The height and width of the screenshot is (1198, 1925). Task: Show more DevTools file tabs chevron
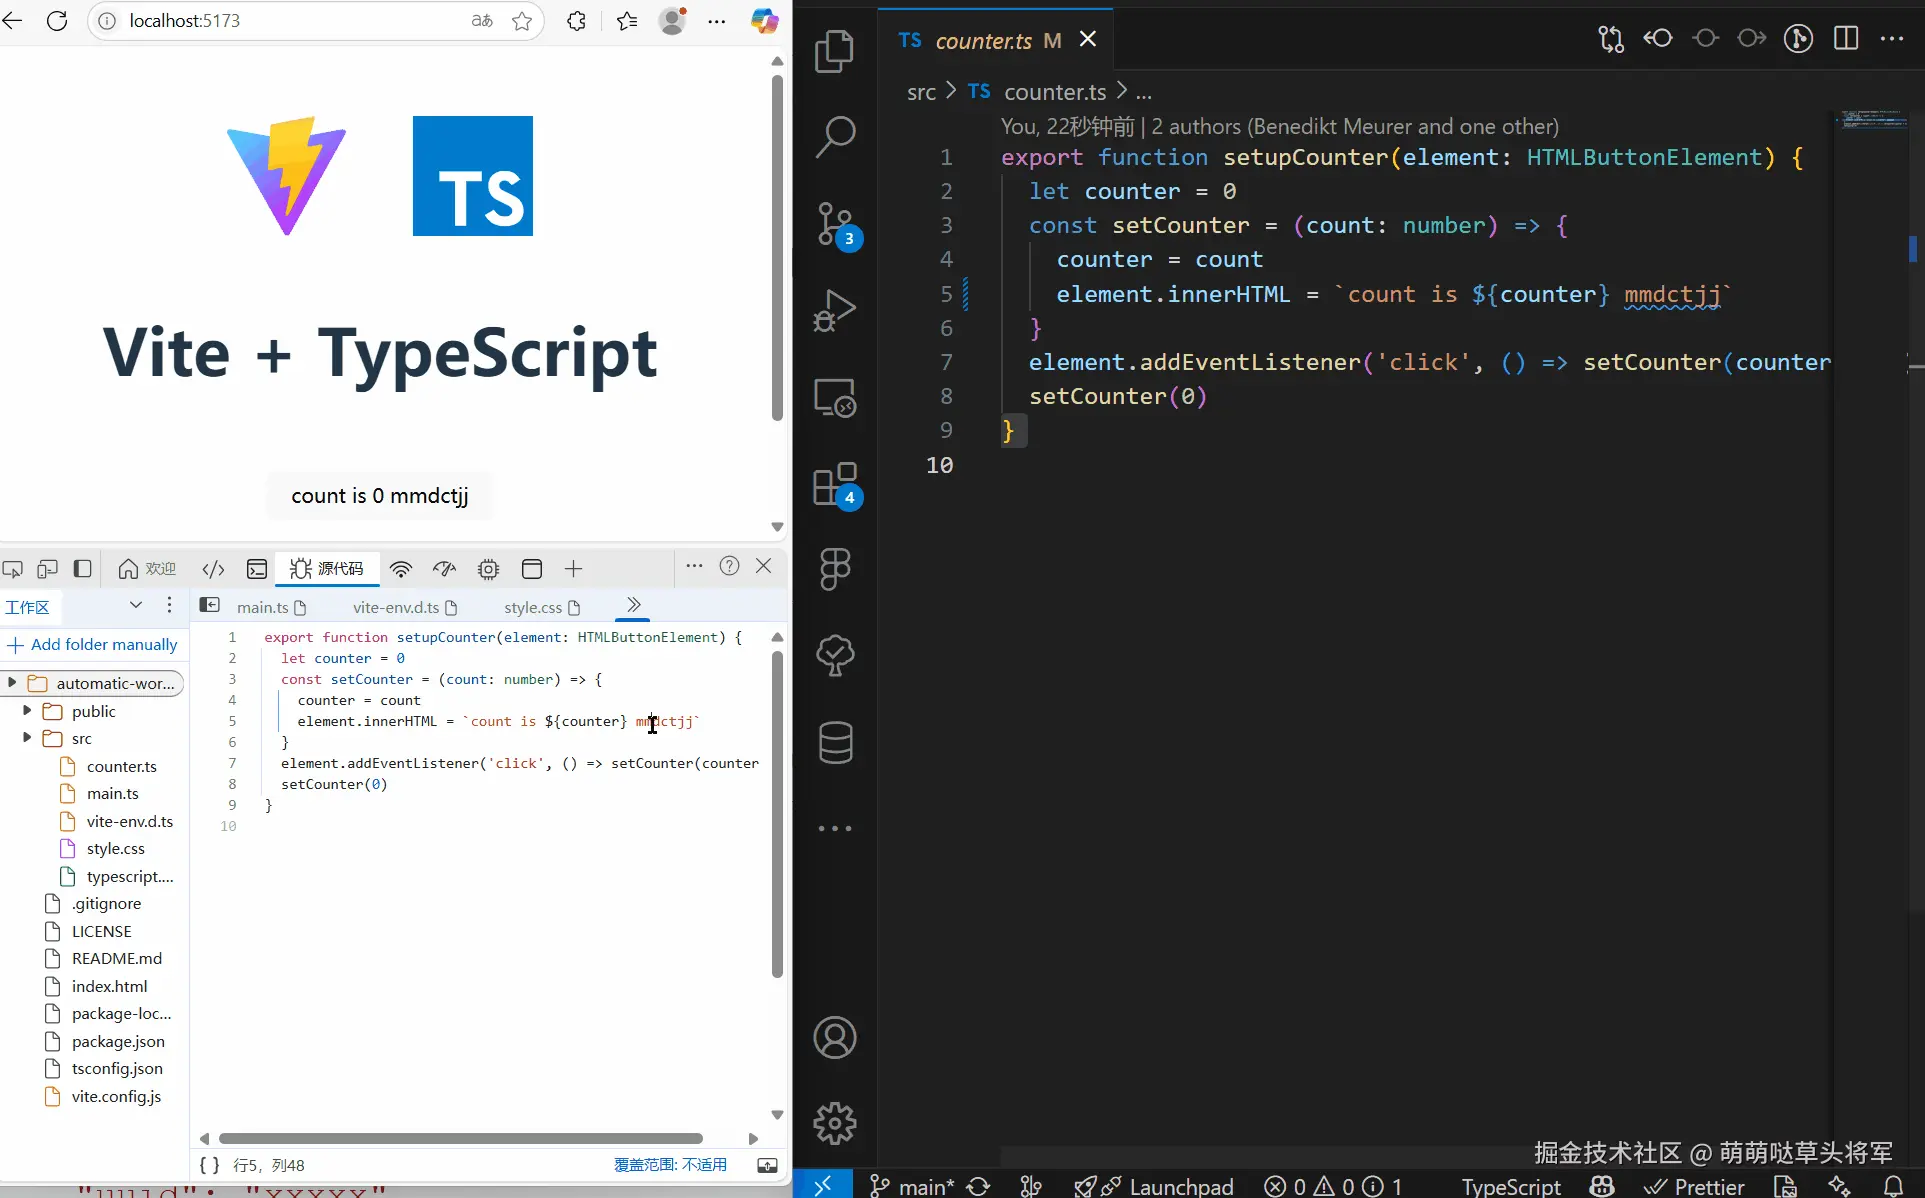point(633,605)
